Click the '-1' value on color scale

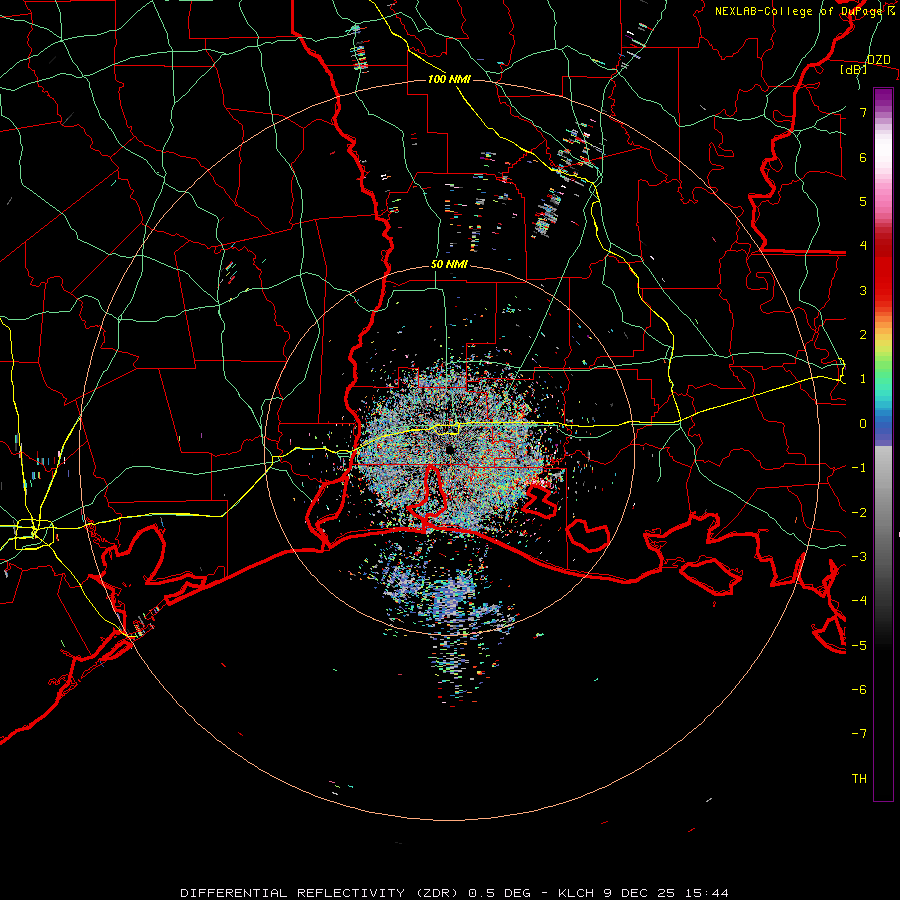[x=859, y=468]
